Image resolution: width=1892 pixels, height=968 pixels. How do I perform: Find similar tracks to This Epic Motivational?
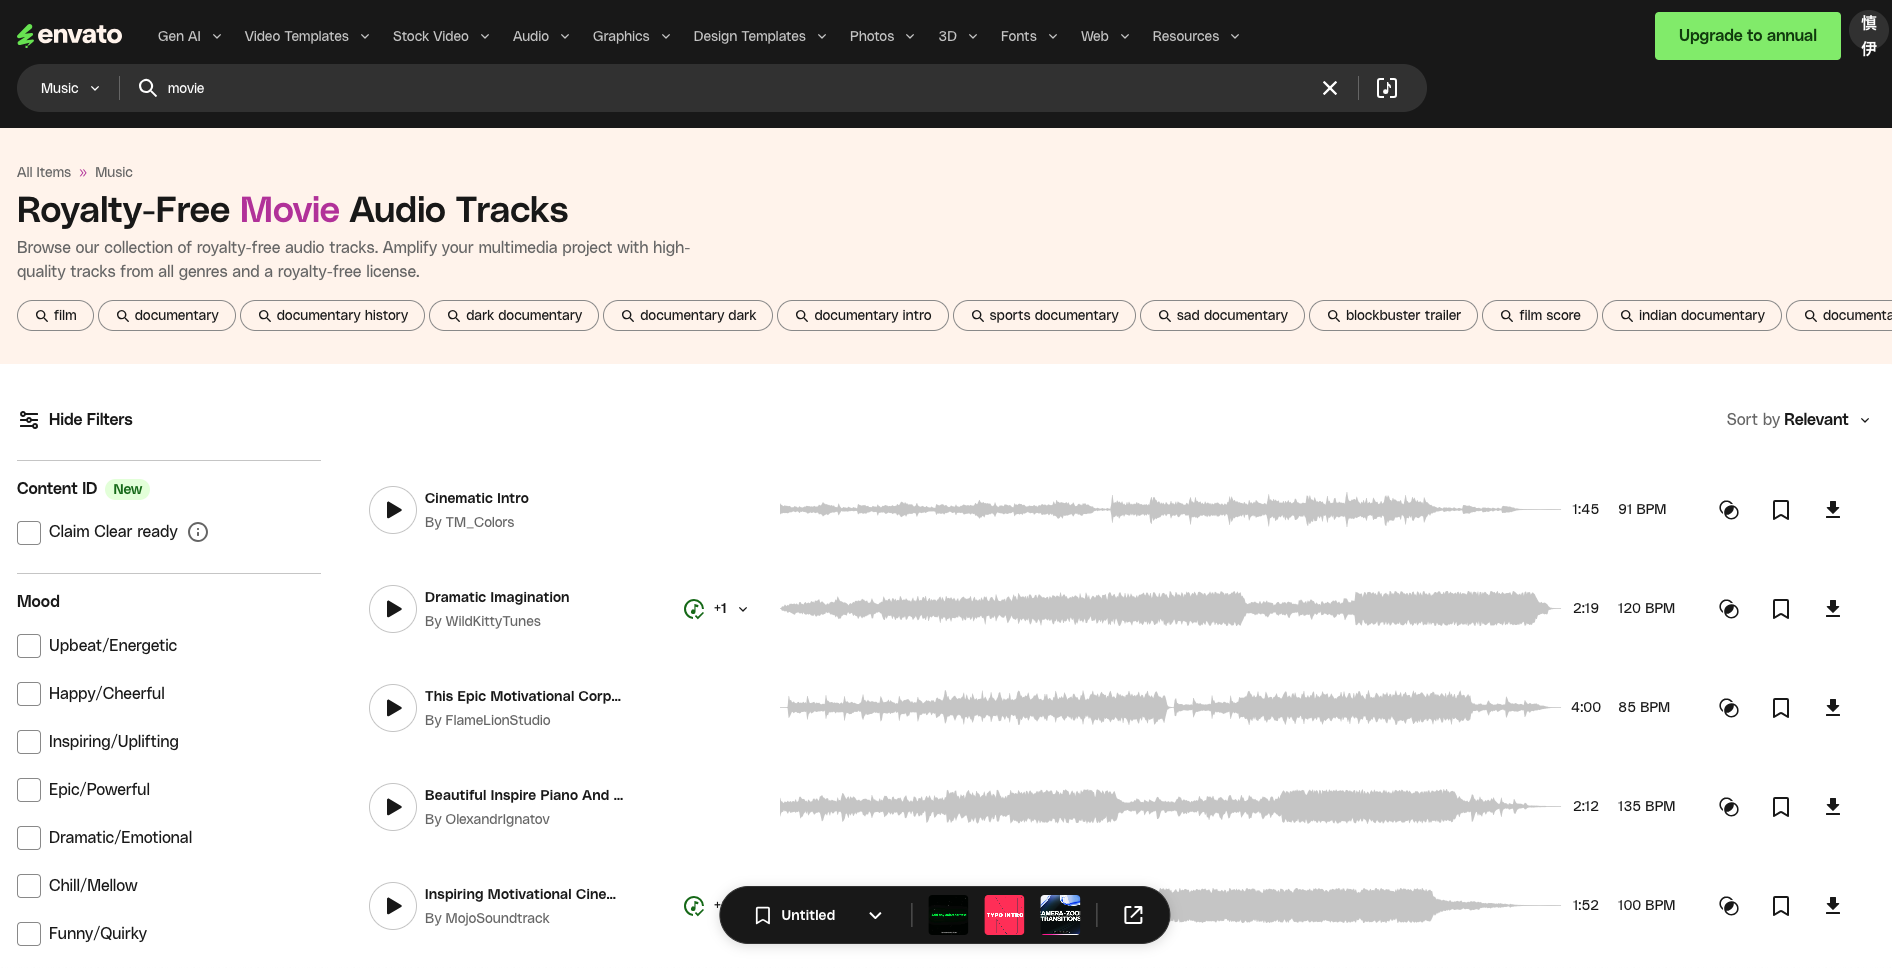click(1728, 708)
